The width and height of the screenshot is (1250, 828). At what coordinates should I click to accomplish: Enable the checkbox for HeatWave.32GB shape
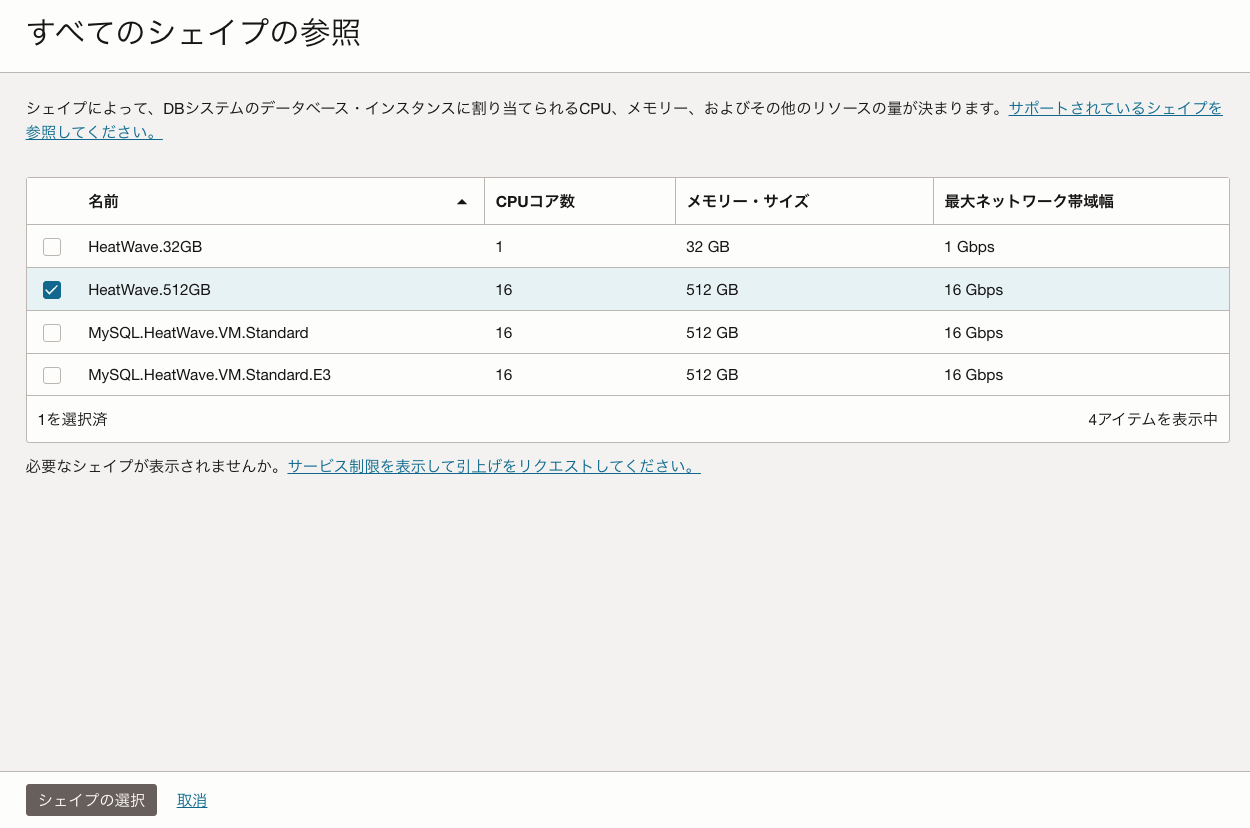[x=52, y=247]
